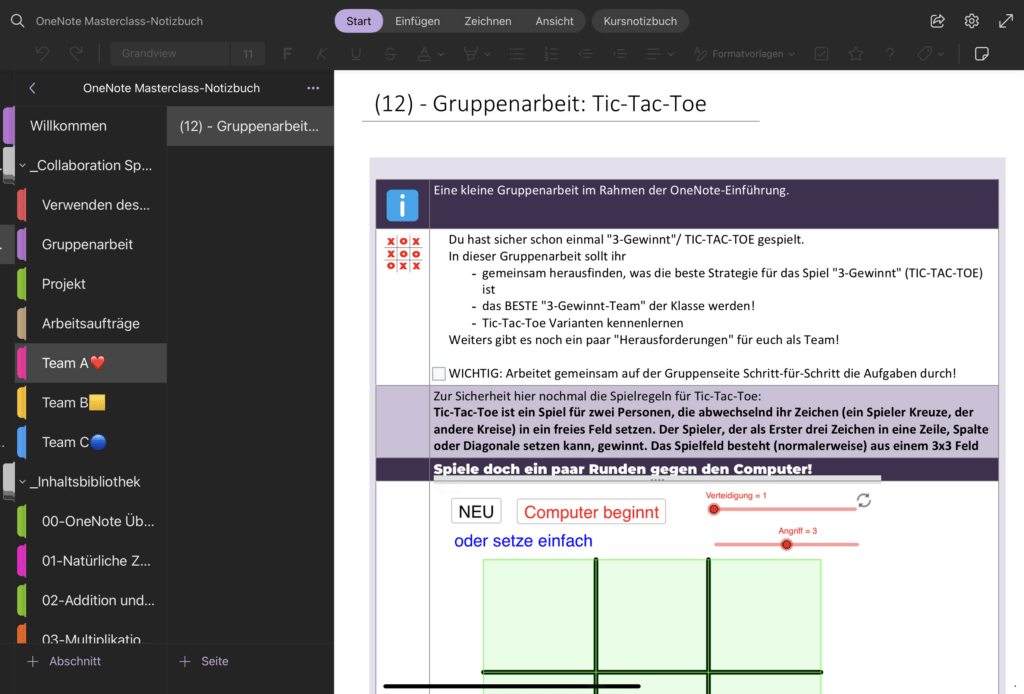Switch to the Zeichnen tab
The width and height of the screenshot is (1024, 694).
coord(488,21)
